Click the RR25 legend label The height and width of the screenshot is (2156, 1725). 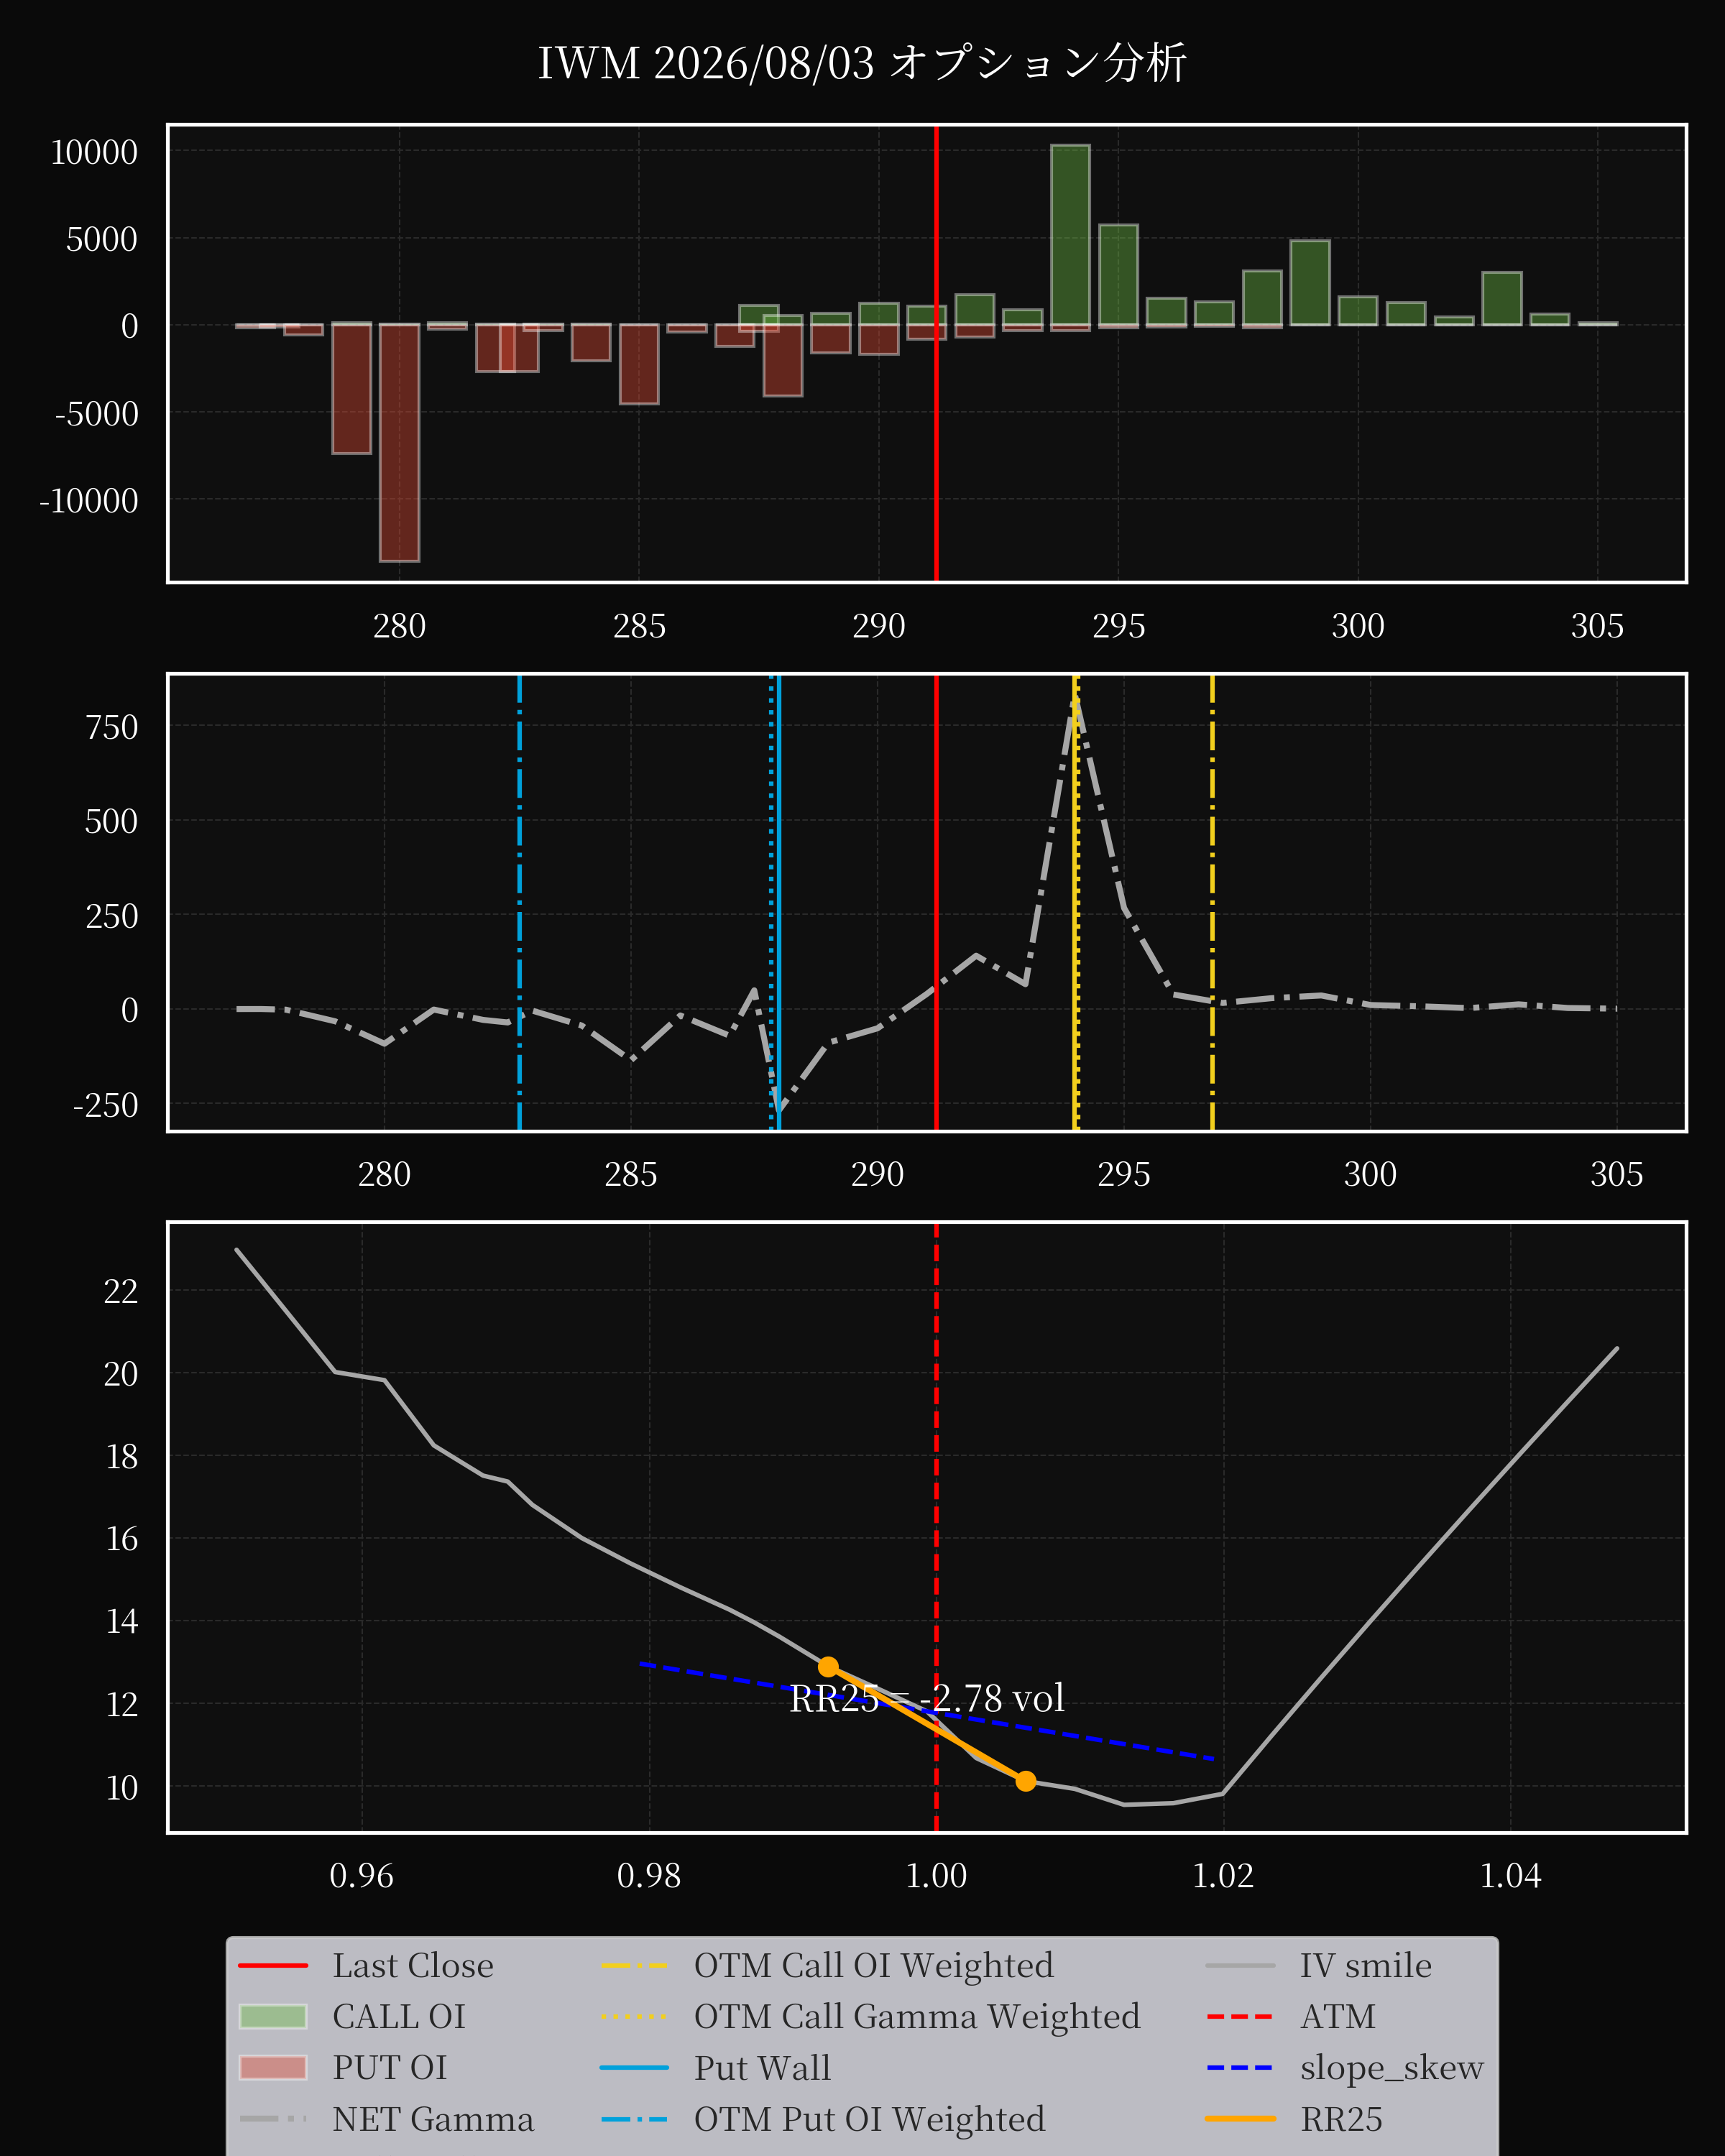point(1341,2119)
